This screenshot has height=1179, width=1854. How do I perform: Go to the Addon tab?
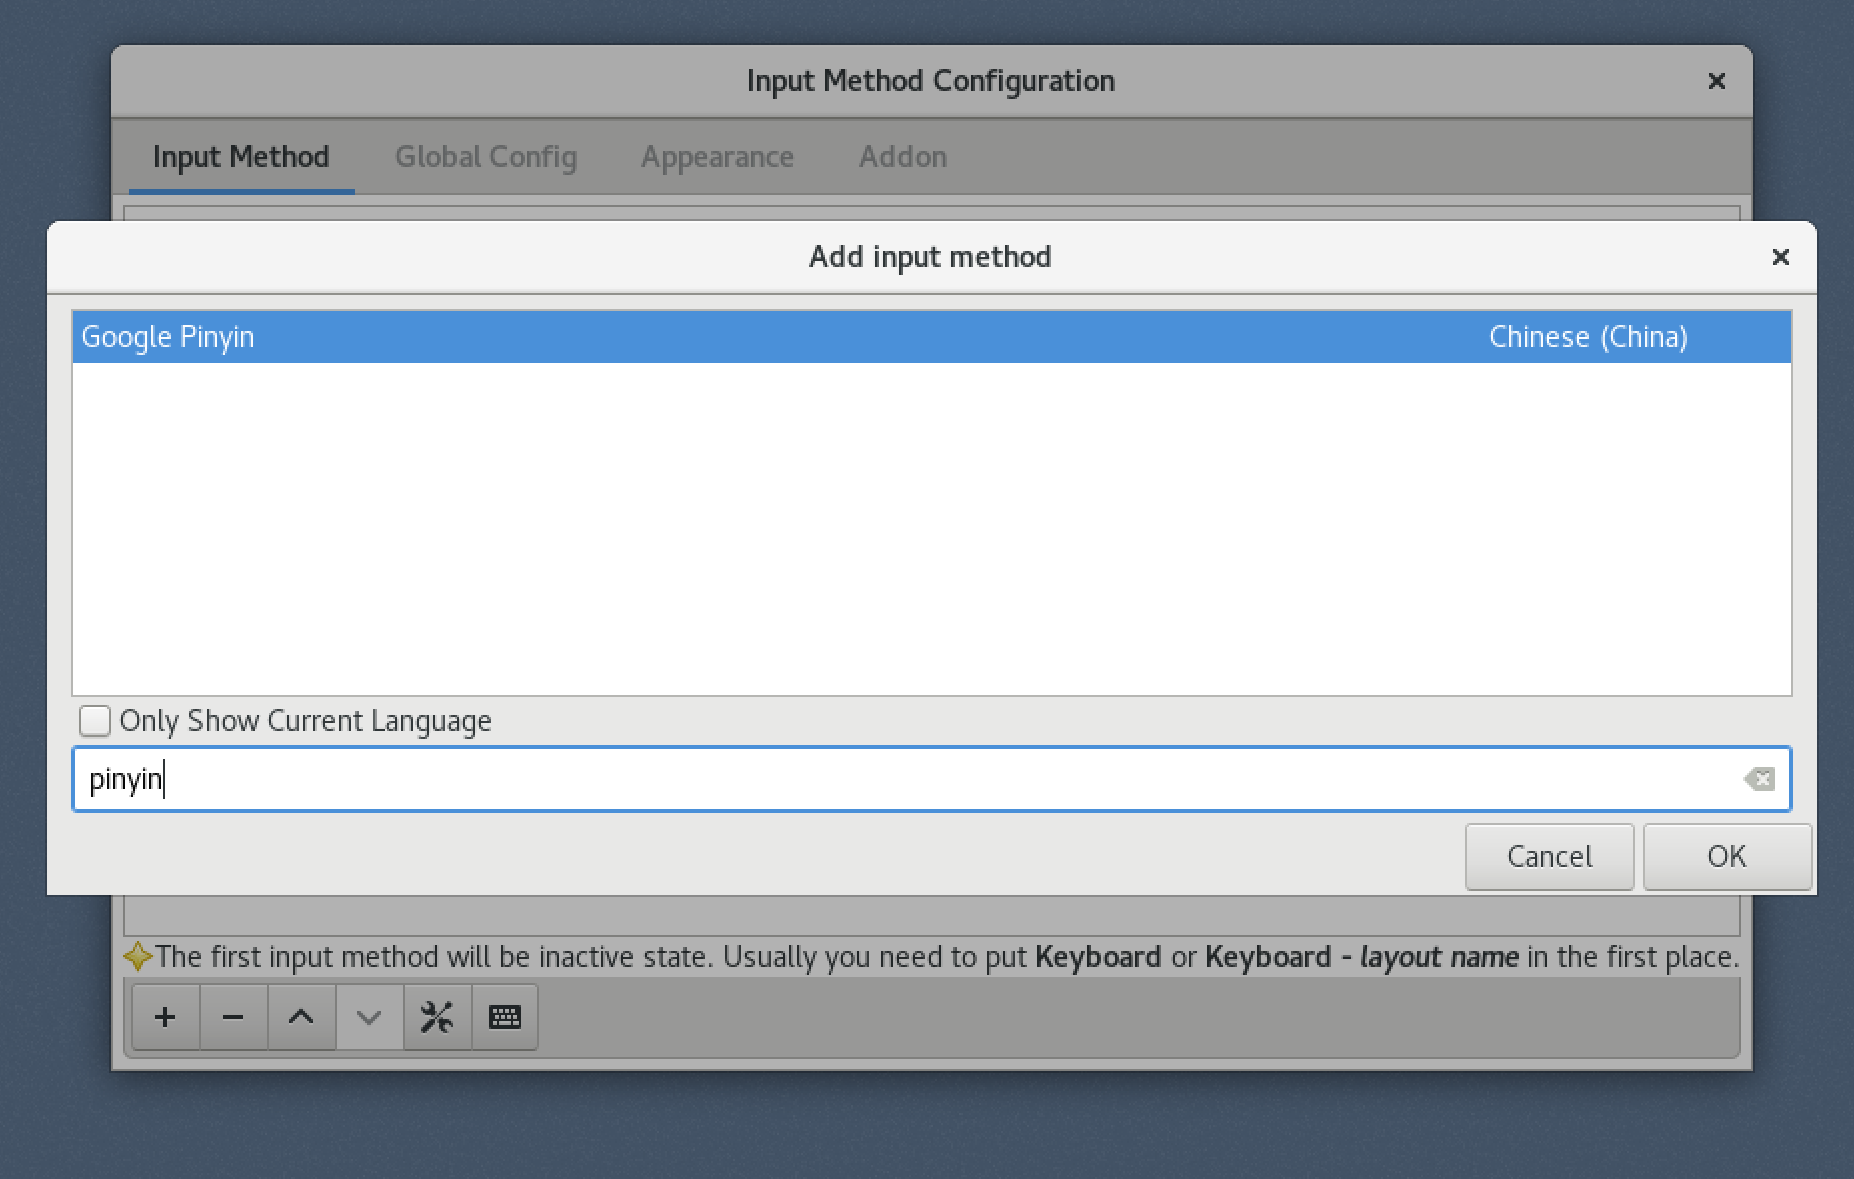[x=902, y=157]
